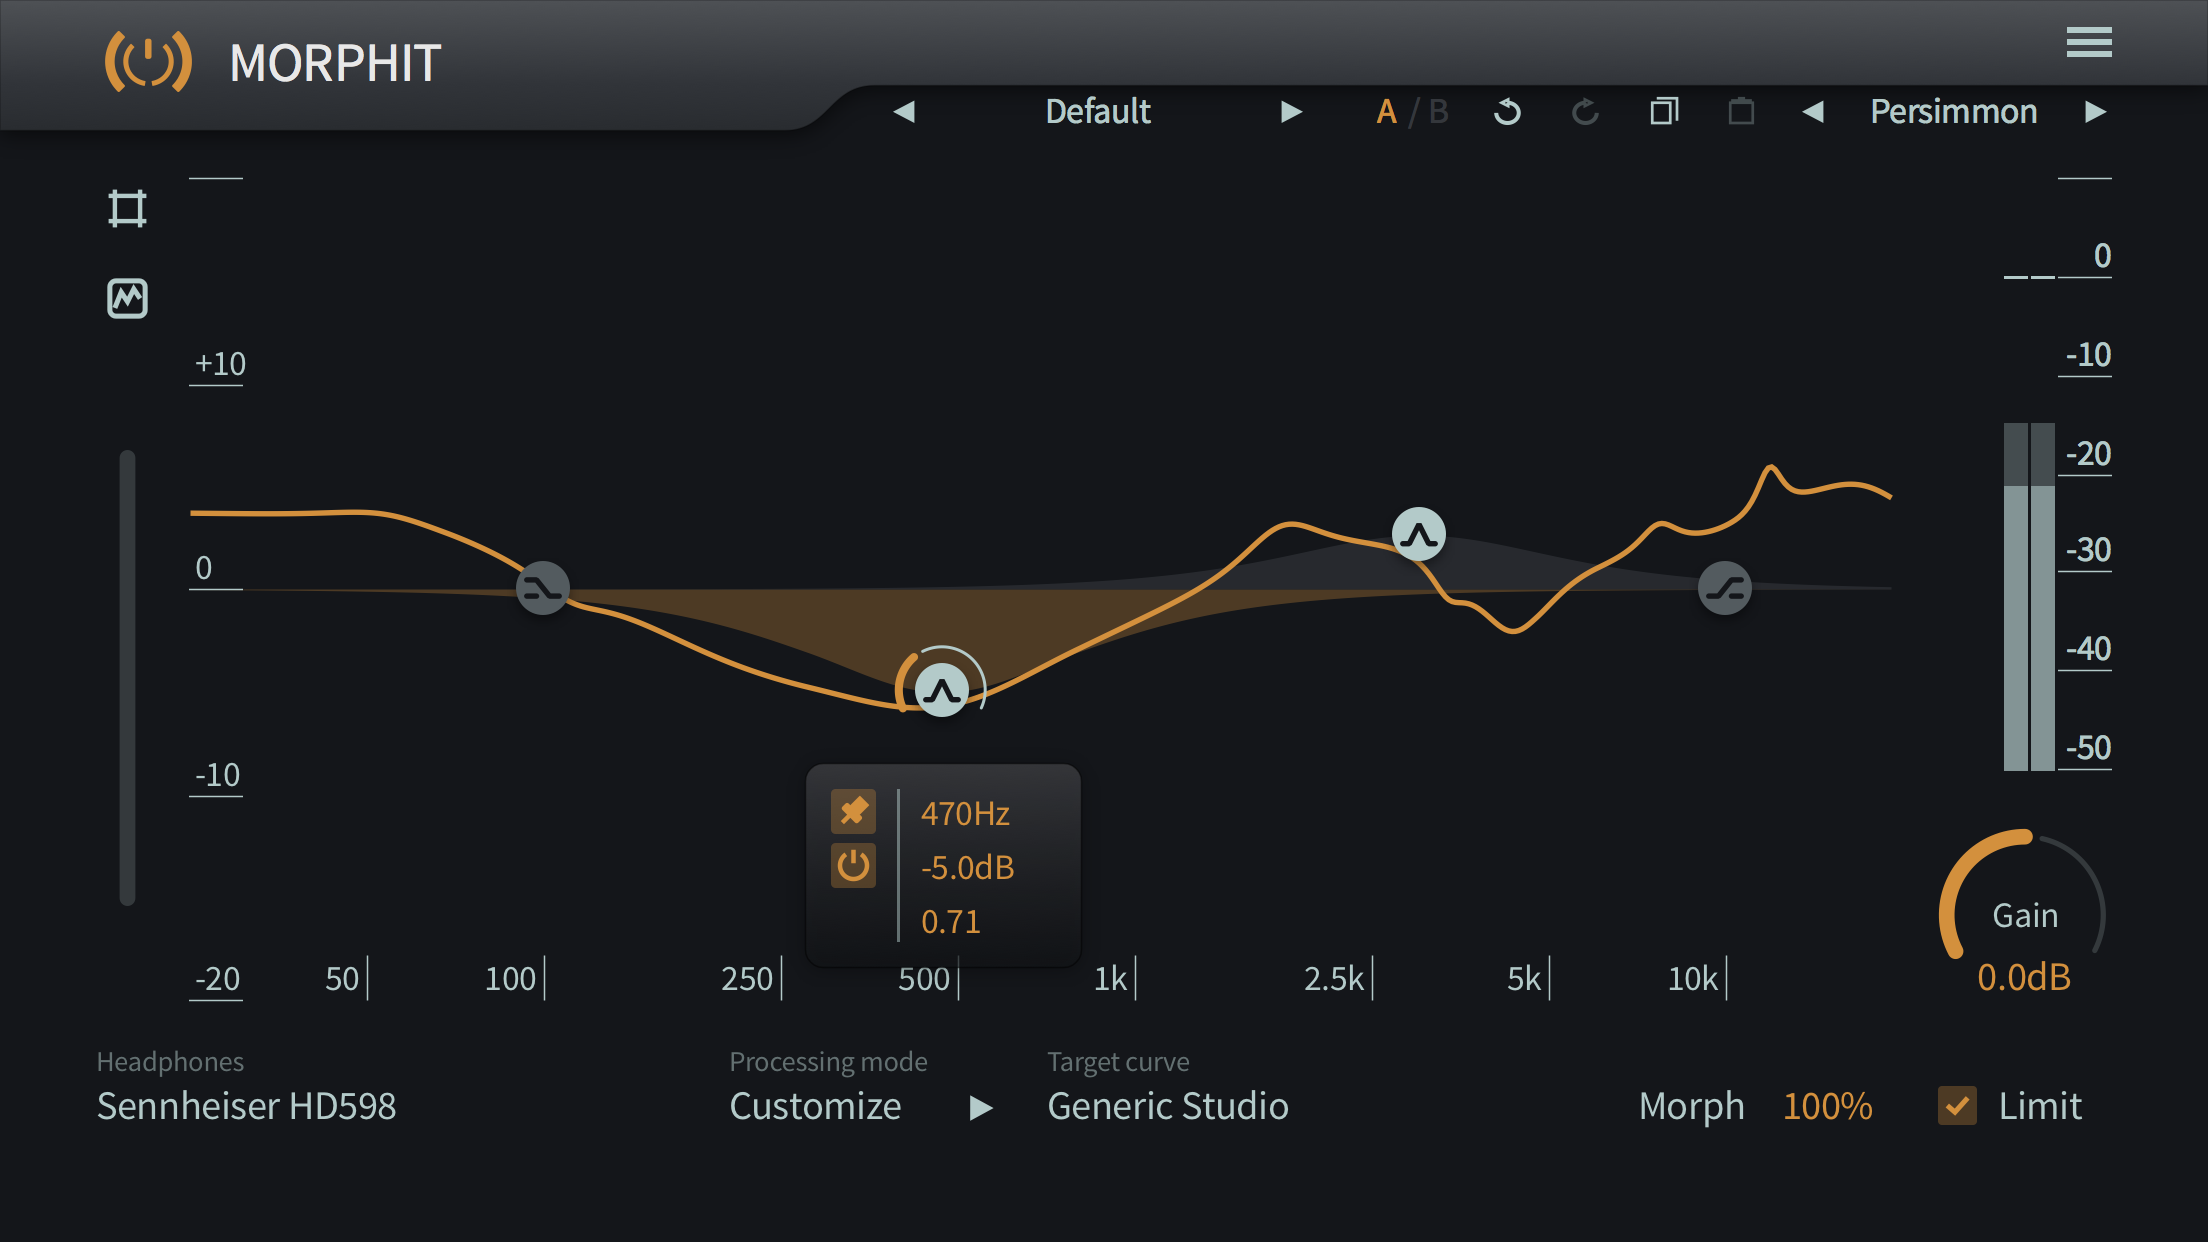Switch to next theme after Persimmon
The image size is (2208, 1242).
pyautogui.click(x=2096, y=112)
